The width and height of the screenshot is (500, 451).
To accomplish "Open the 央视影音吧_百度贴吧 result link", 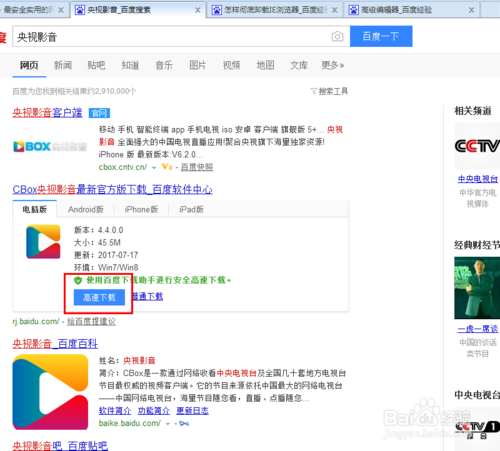I will coord(60,446).
